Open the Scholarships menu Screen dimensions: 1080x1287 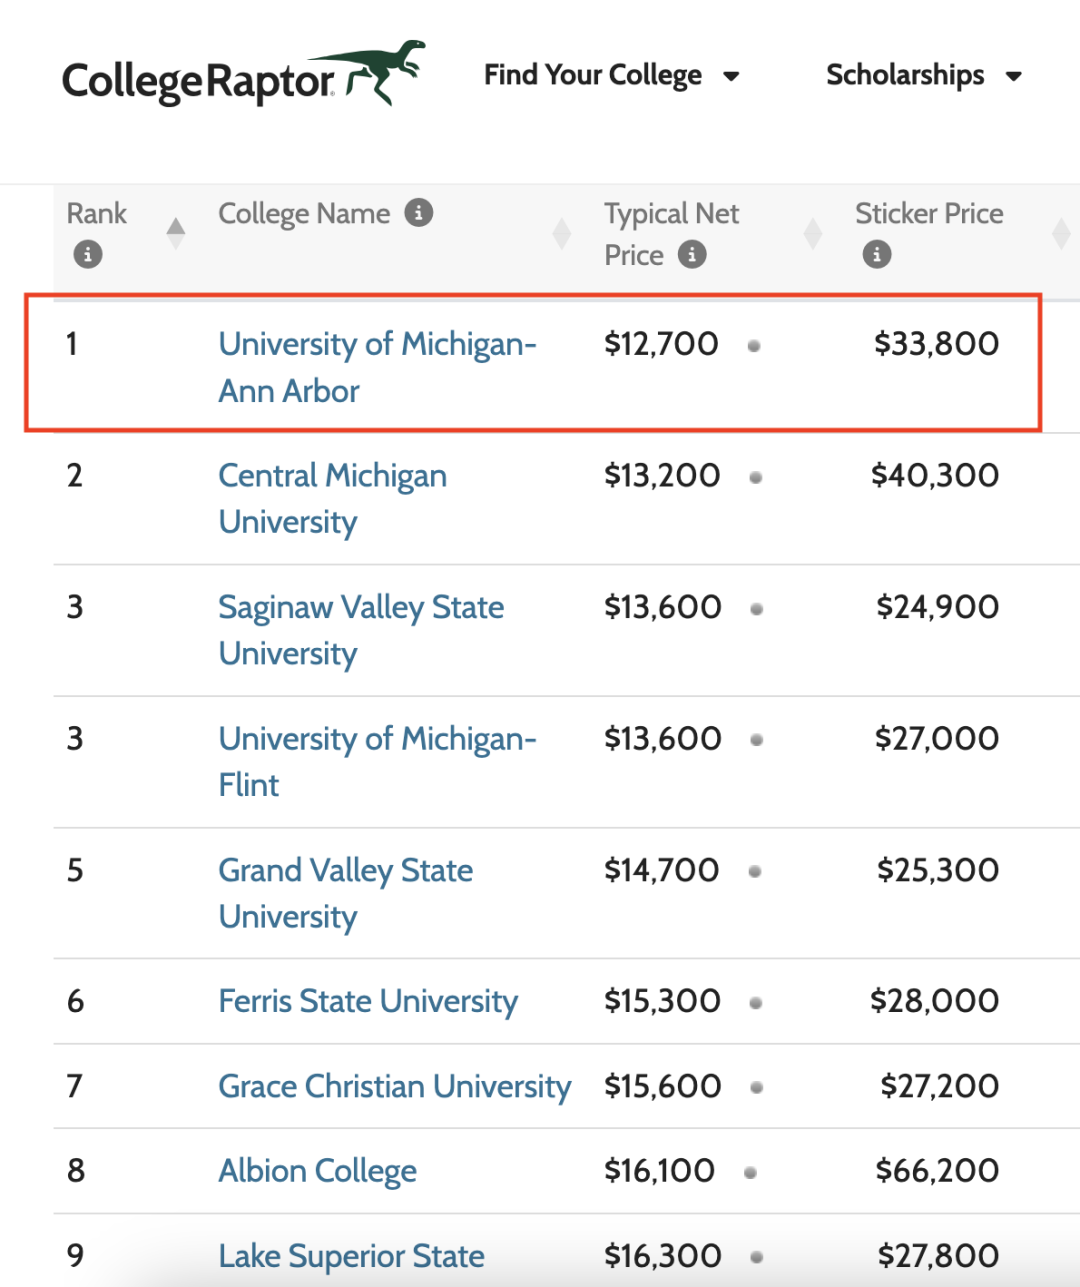tap(905, 75)
